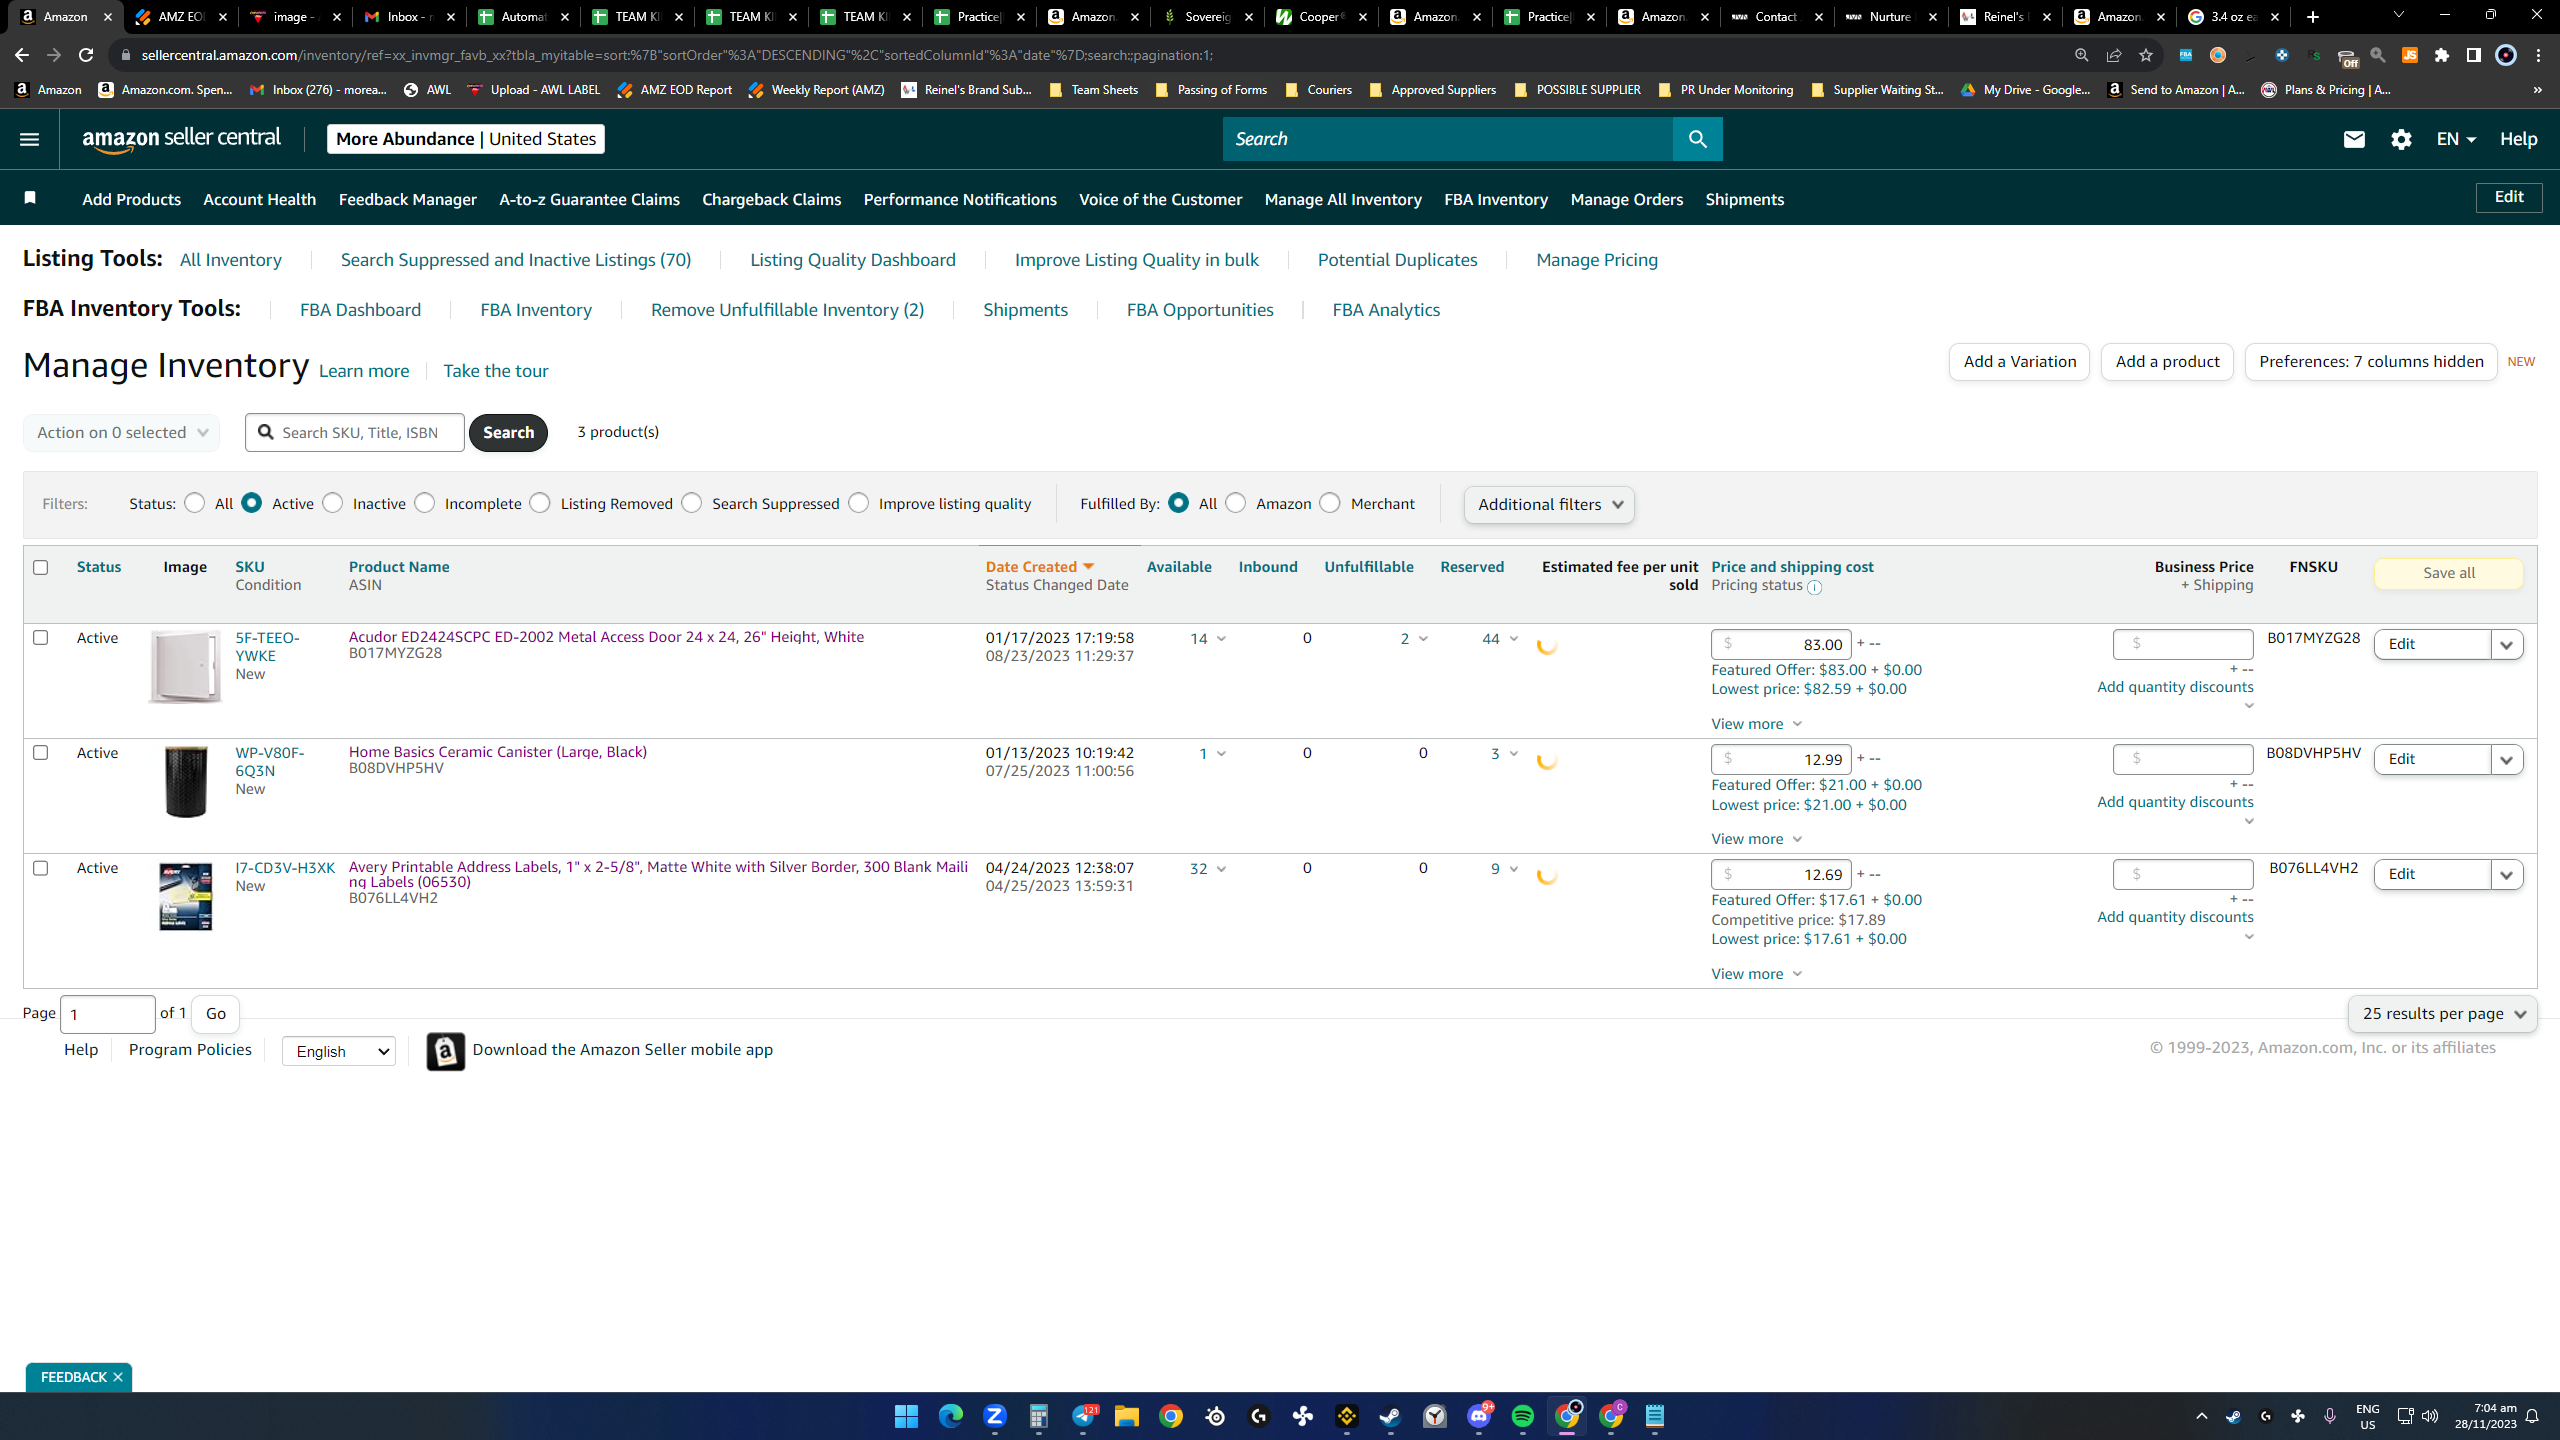
Task: Open the Chrome three-dot menu
Action: 2539,55
